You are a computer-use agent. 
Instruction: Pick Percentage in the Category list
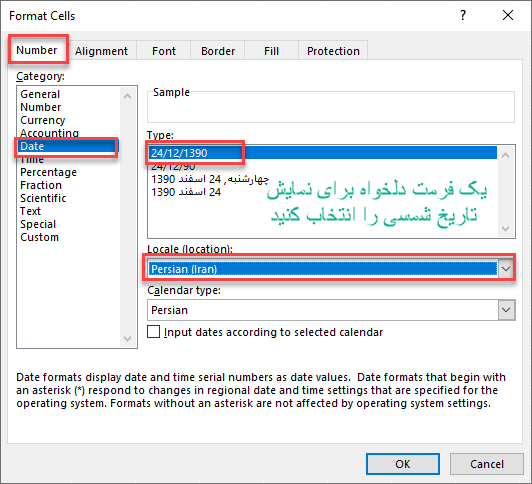click(49, 172)
